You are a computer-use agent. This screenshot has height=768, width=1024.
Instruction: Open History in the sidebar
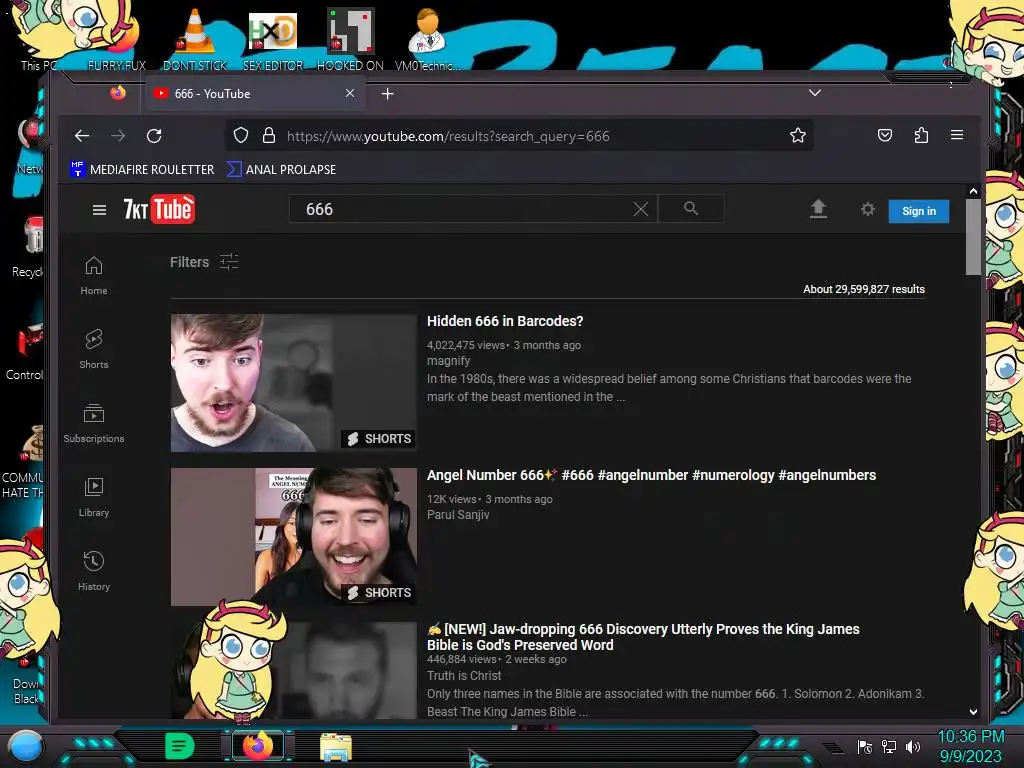[94, 571]
